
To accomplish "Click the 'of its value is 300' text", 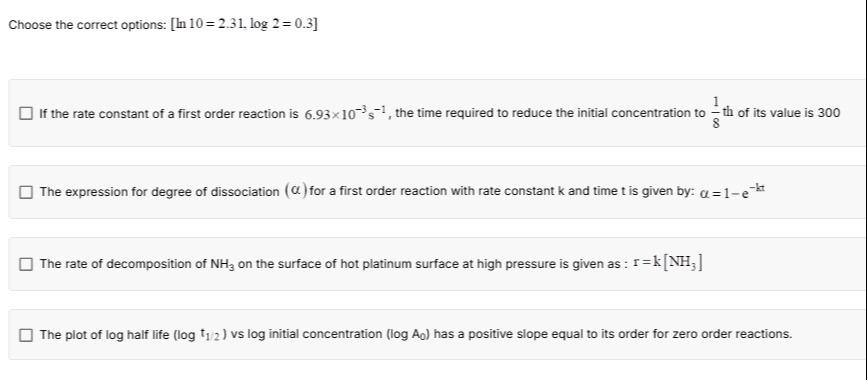I will click(x=789, y=113).
